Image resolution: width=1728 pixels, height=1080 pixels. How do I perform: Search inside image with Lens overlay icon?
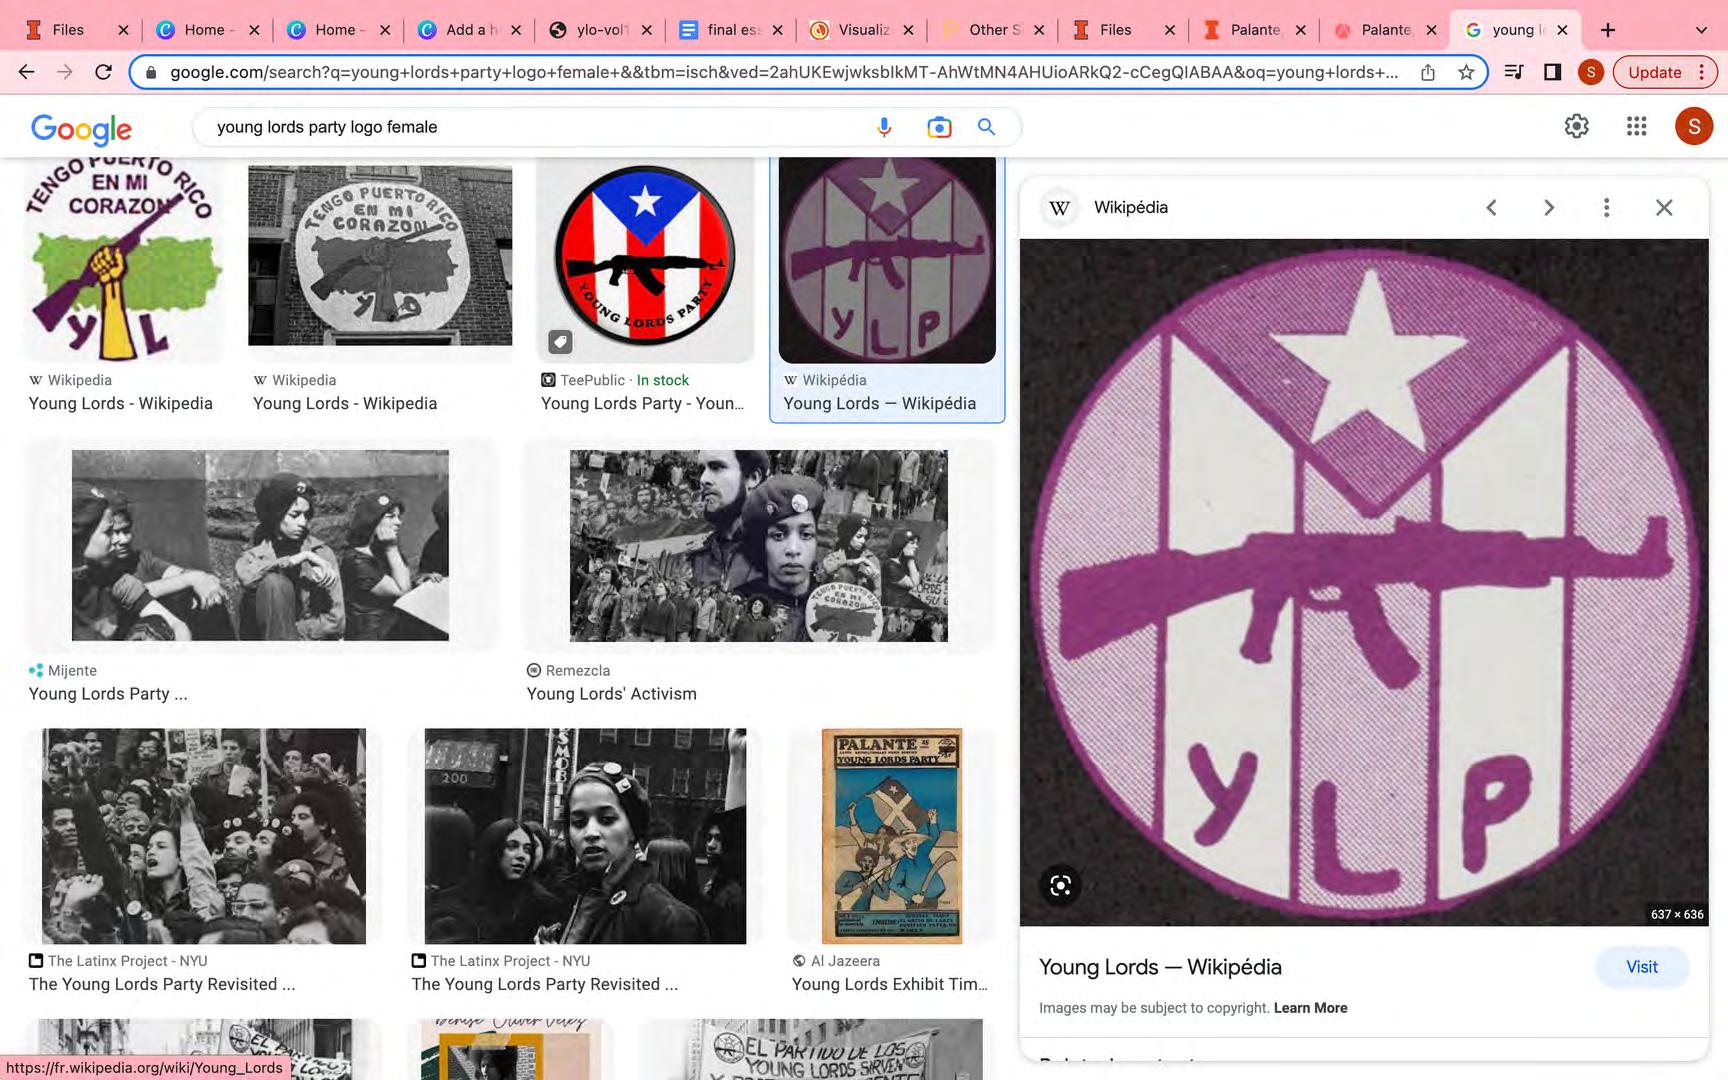(x=1061, y=885)
